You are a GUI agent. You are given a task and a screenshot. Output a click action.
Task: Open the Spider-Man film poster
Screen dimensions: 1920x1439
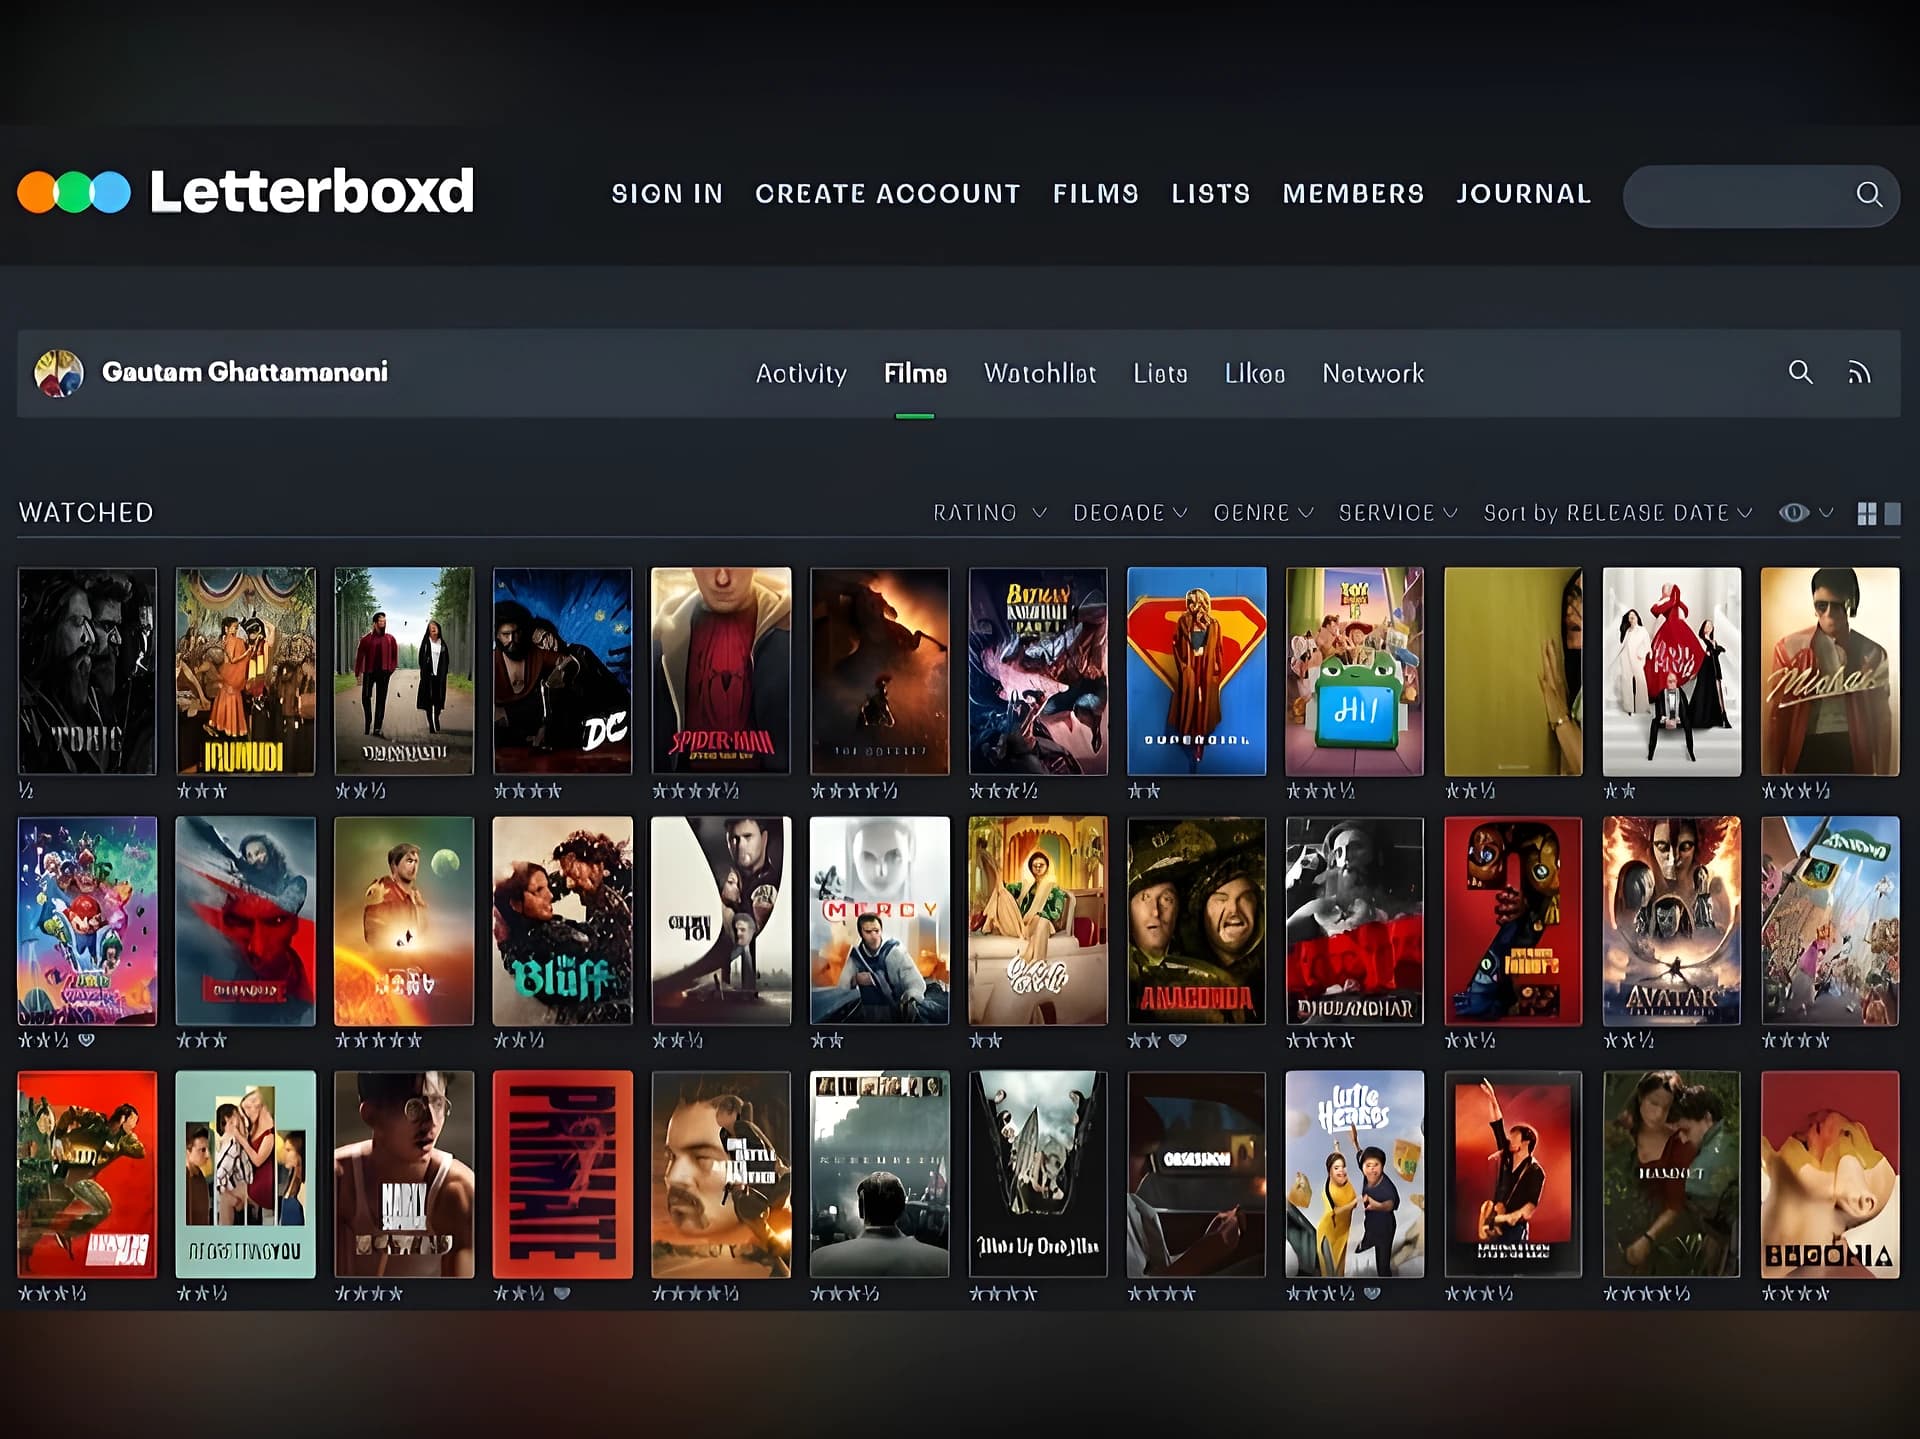coord(721,671)
